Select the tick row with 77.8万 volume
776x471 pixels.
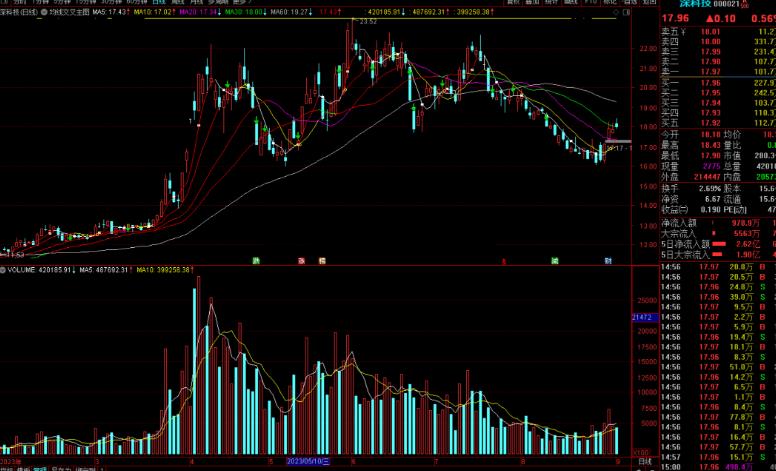point(718,417)
